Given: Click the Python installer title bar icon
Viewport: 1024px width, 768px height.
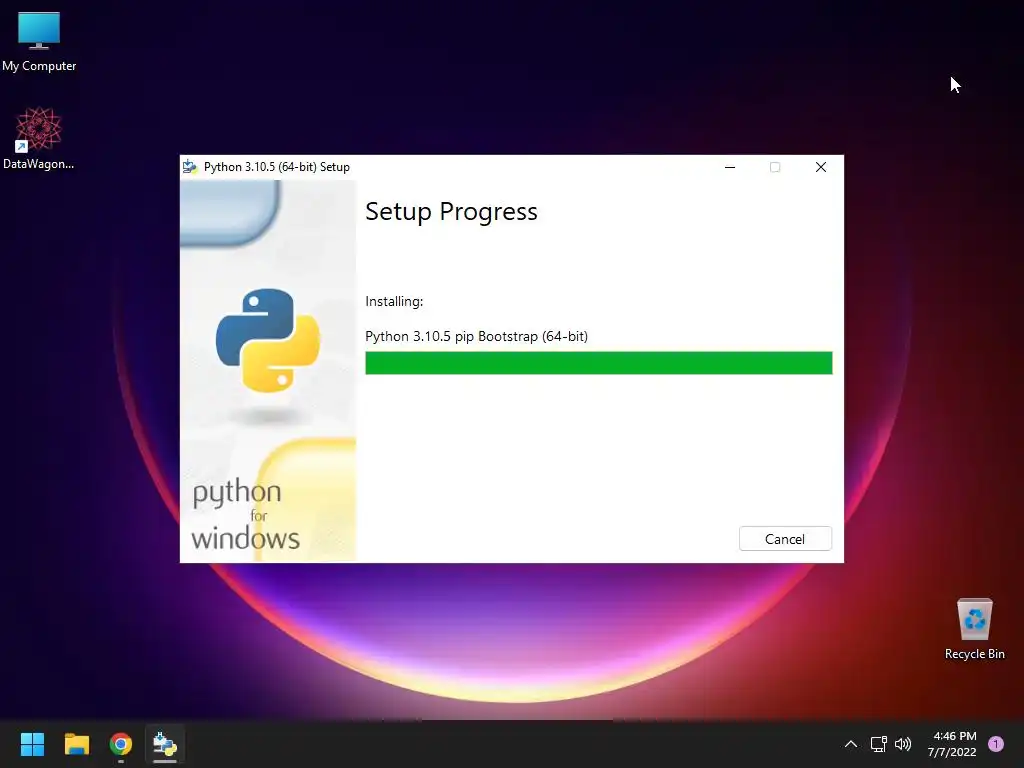Looking at the screenshot, I should tap(190, 167).
